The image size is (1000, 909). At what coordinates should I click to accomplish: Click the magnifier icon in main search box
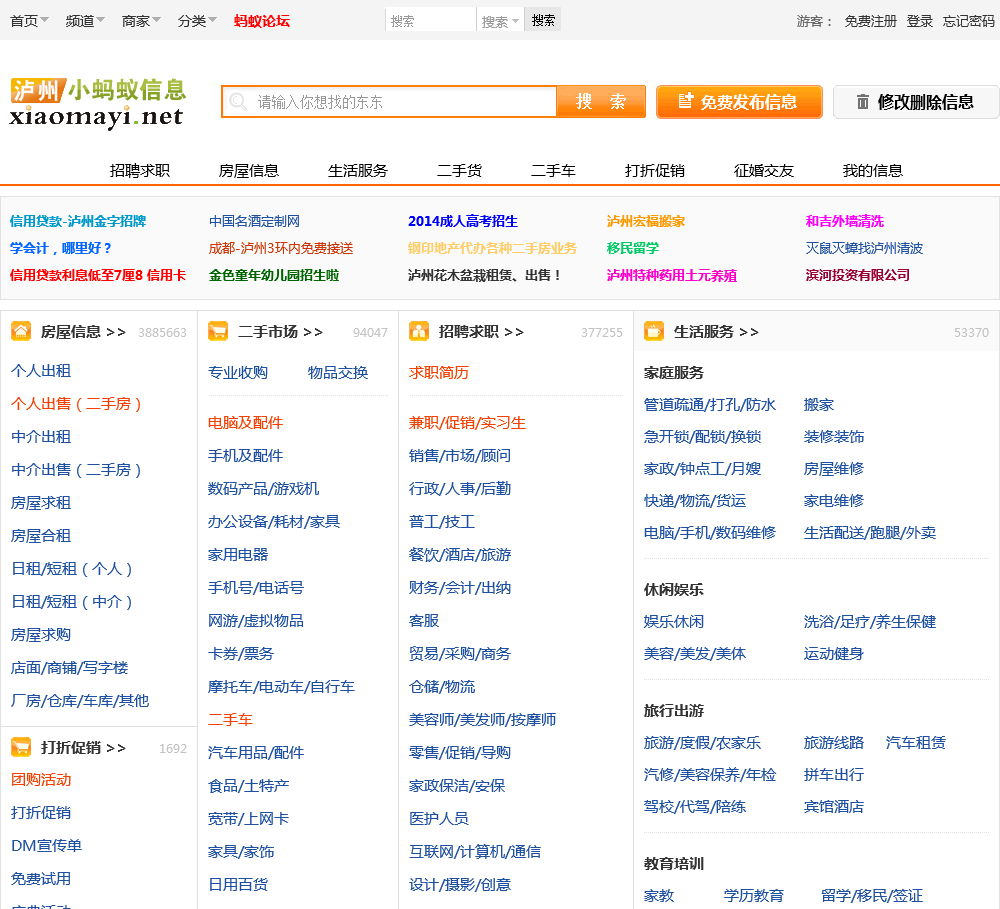pyautogui.click(x=238, y=102)
